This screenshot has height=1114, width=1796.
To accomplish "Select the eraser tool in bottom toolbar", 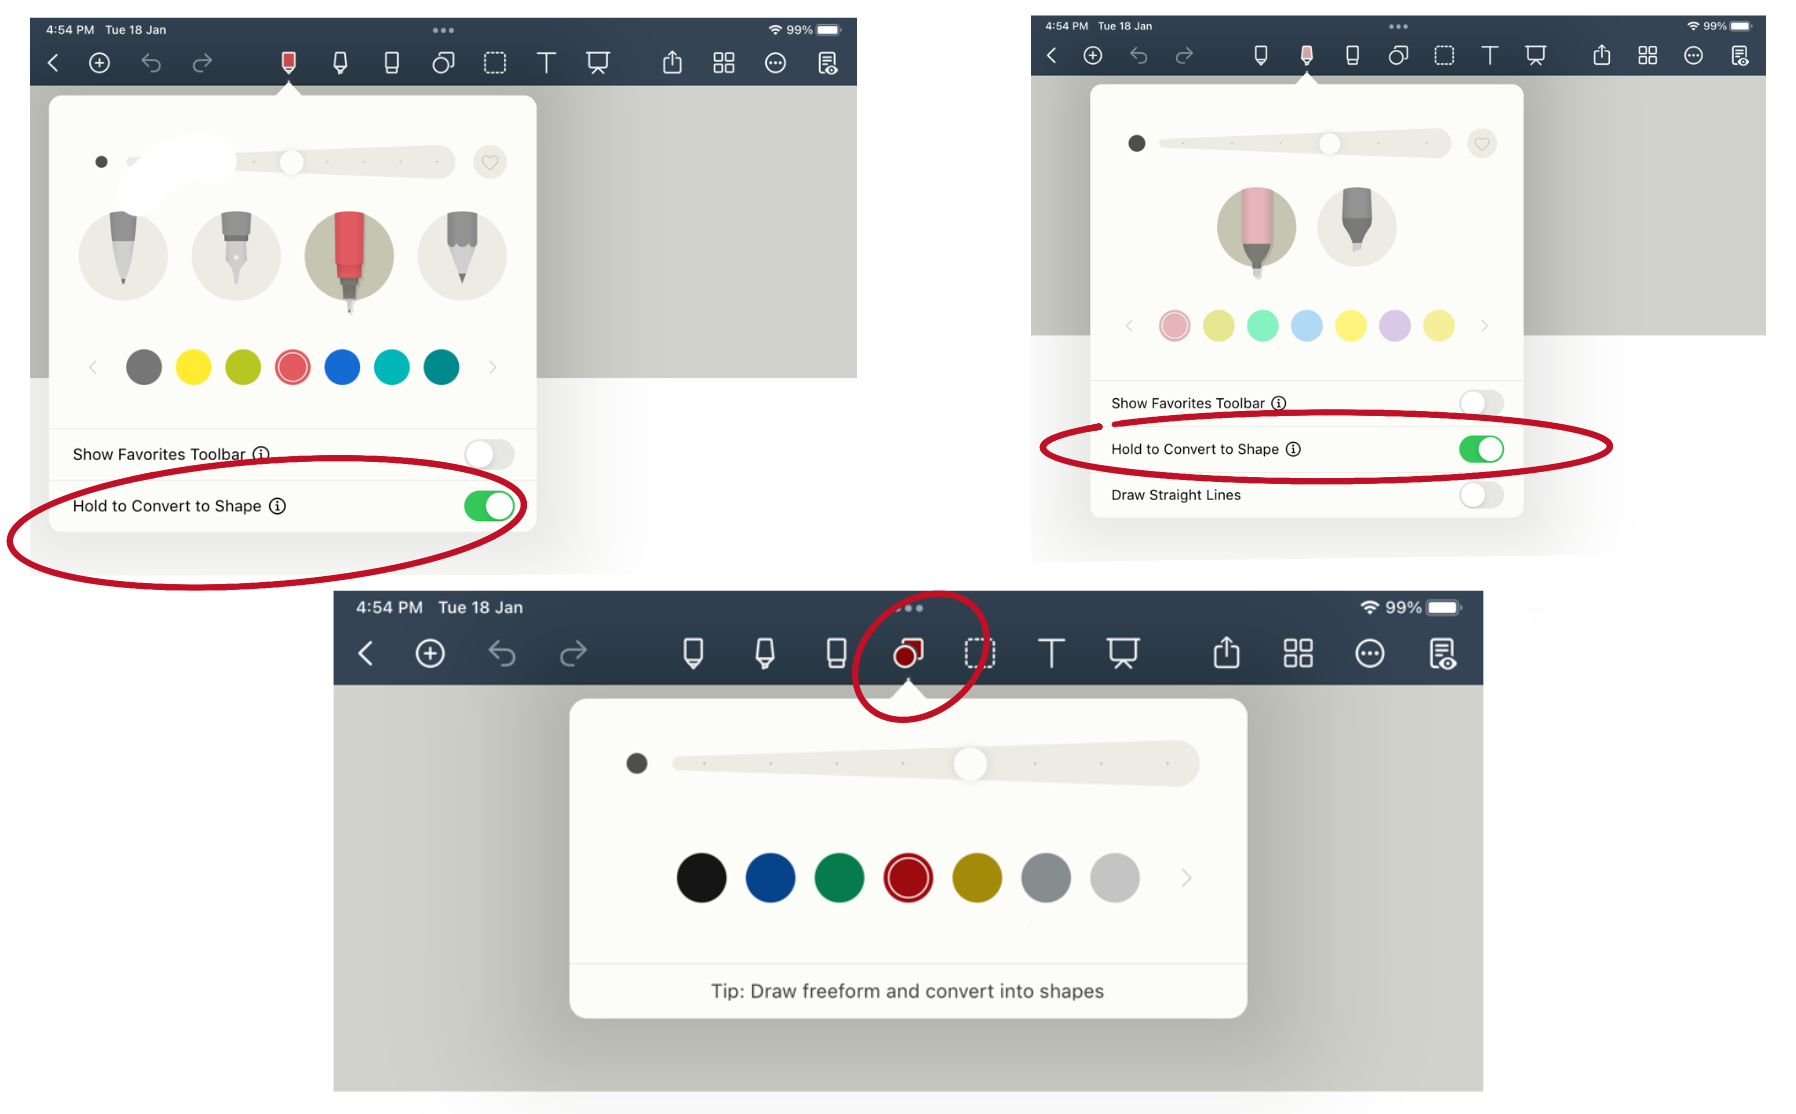I will (x=836, y=653).
